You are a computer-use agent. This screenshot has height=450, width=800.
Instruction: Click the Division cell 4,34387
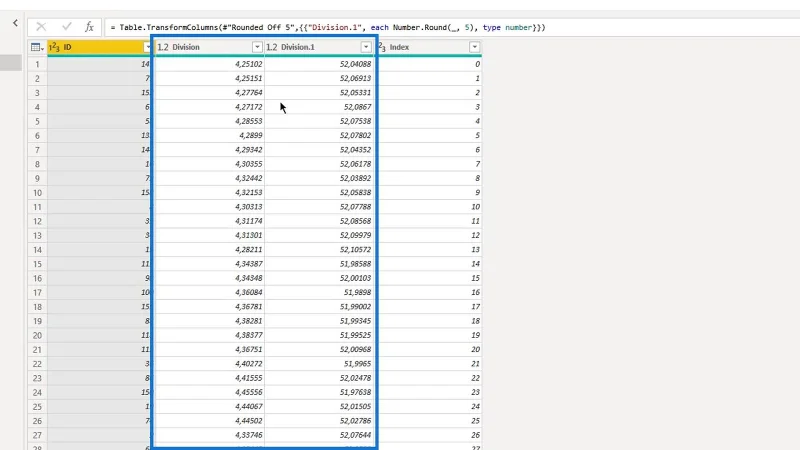click(x=209, y=264)
